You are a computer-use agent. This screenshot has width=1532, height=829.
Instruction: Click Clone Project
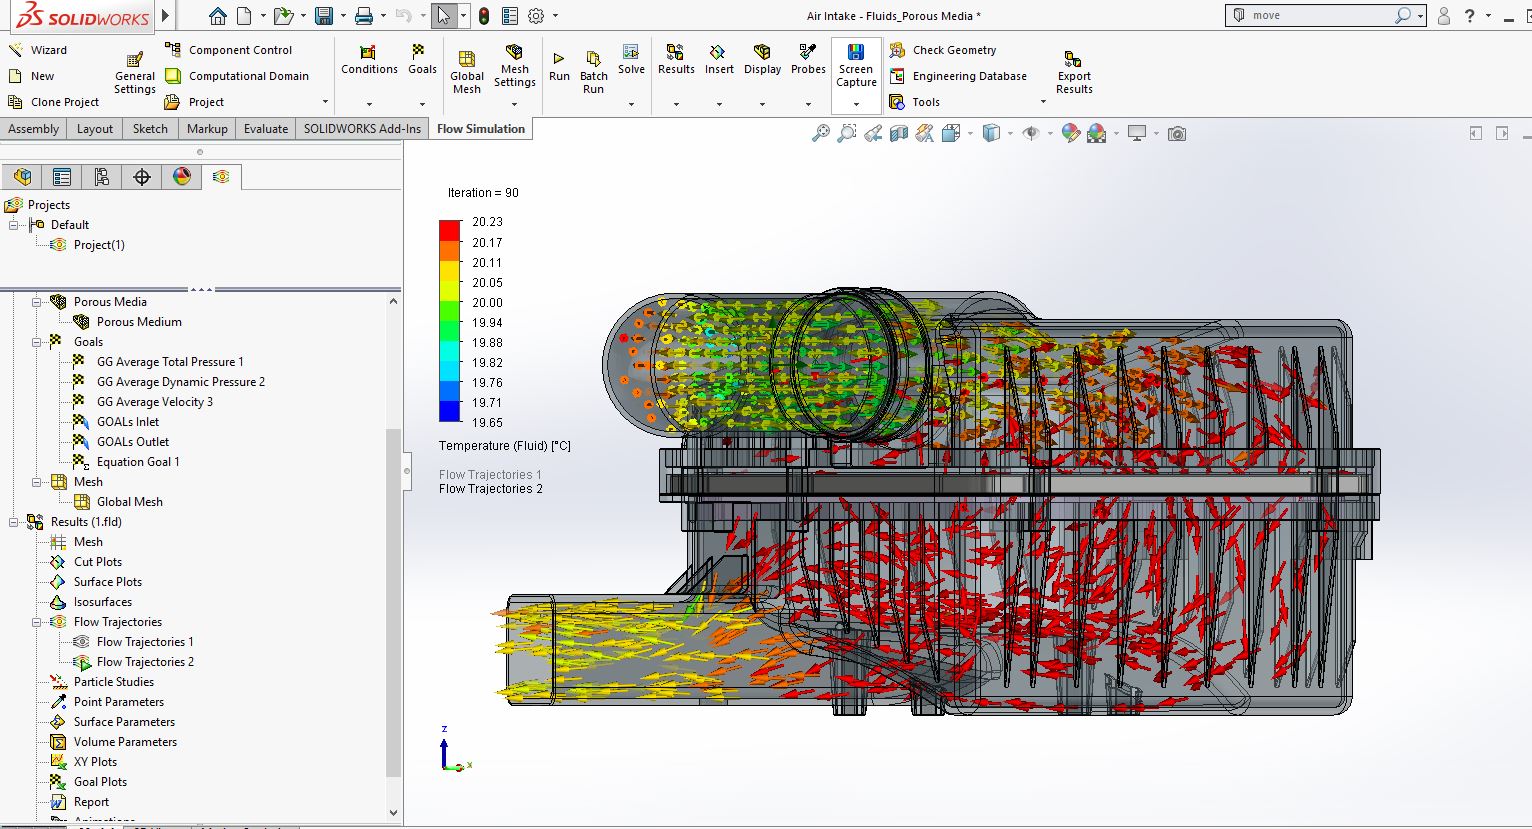[x=54, y=102]
